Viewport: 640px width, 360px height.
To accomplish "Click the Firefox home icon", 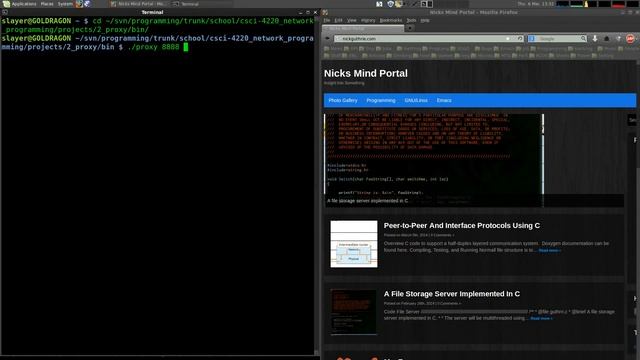I will [607, 38].
